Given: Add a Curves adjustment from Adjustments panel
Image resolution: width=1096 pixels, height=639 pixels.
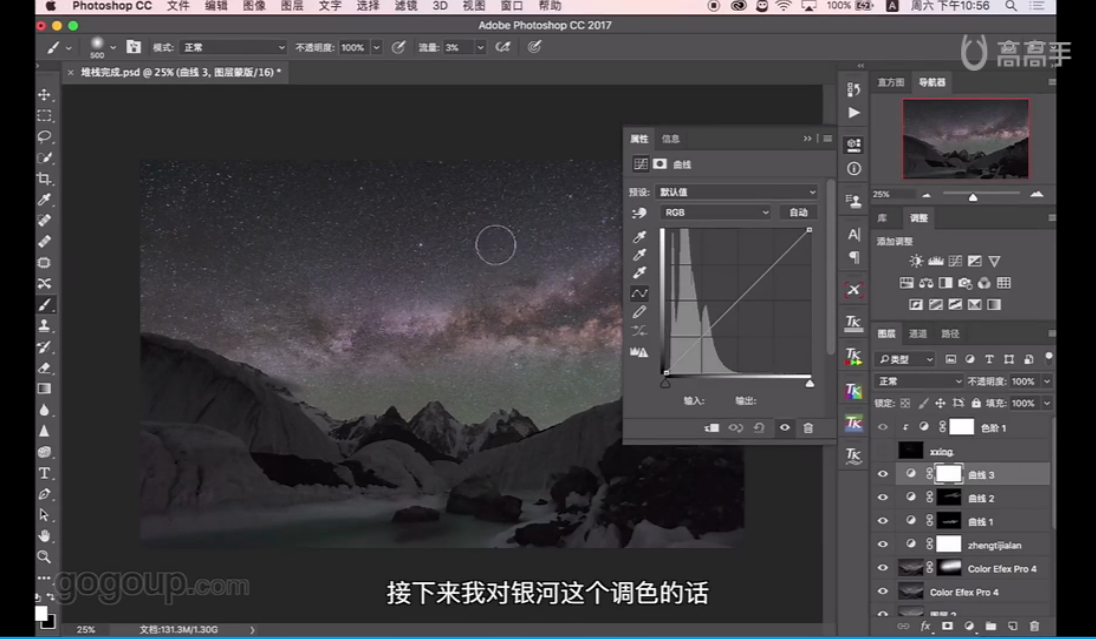Looking at the screenshot, I should click(x=956, y=261).
